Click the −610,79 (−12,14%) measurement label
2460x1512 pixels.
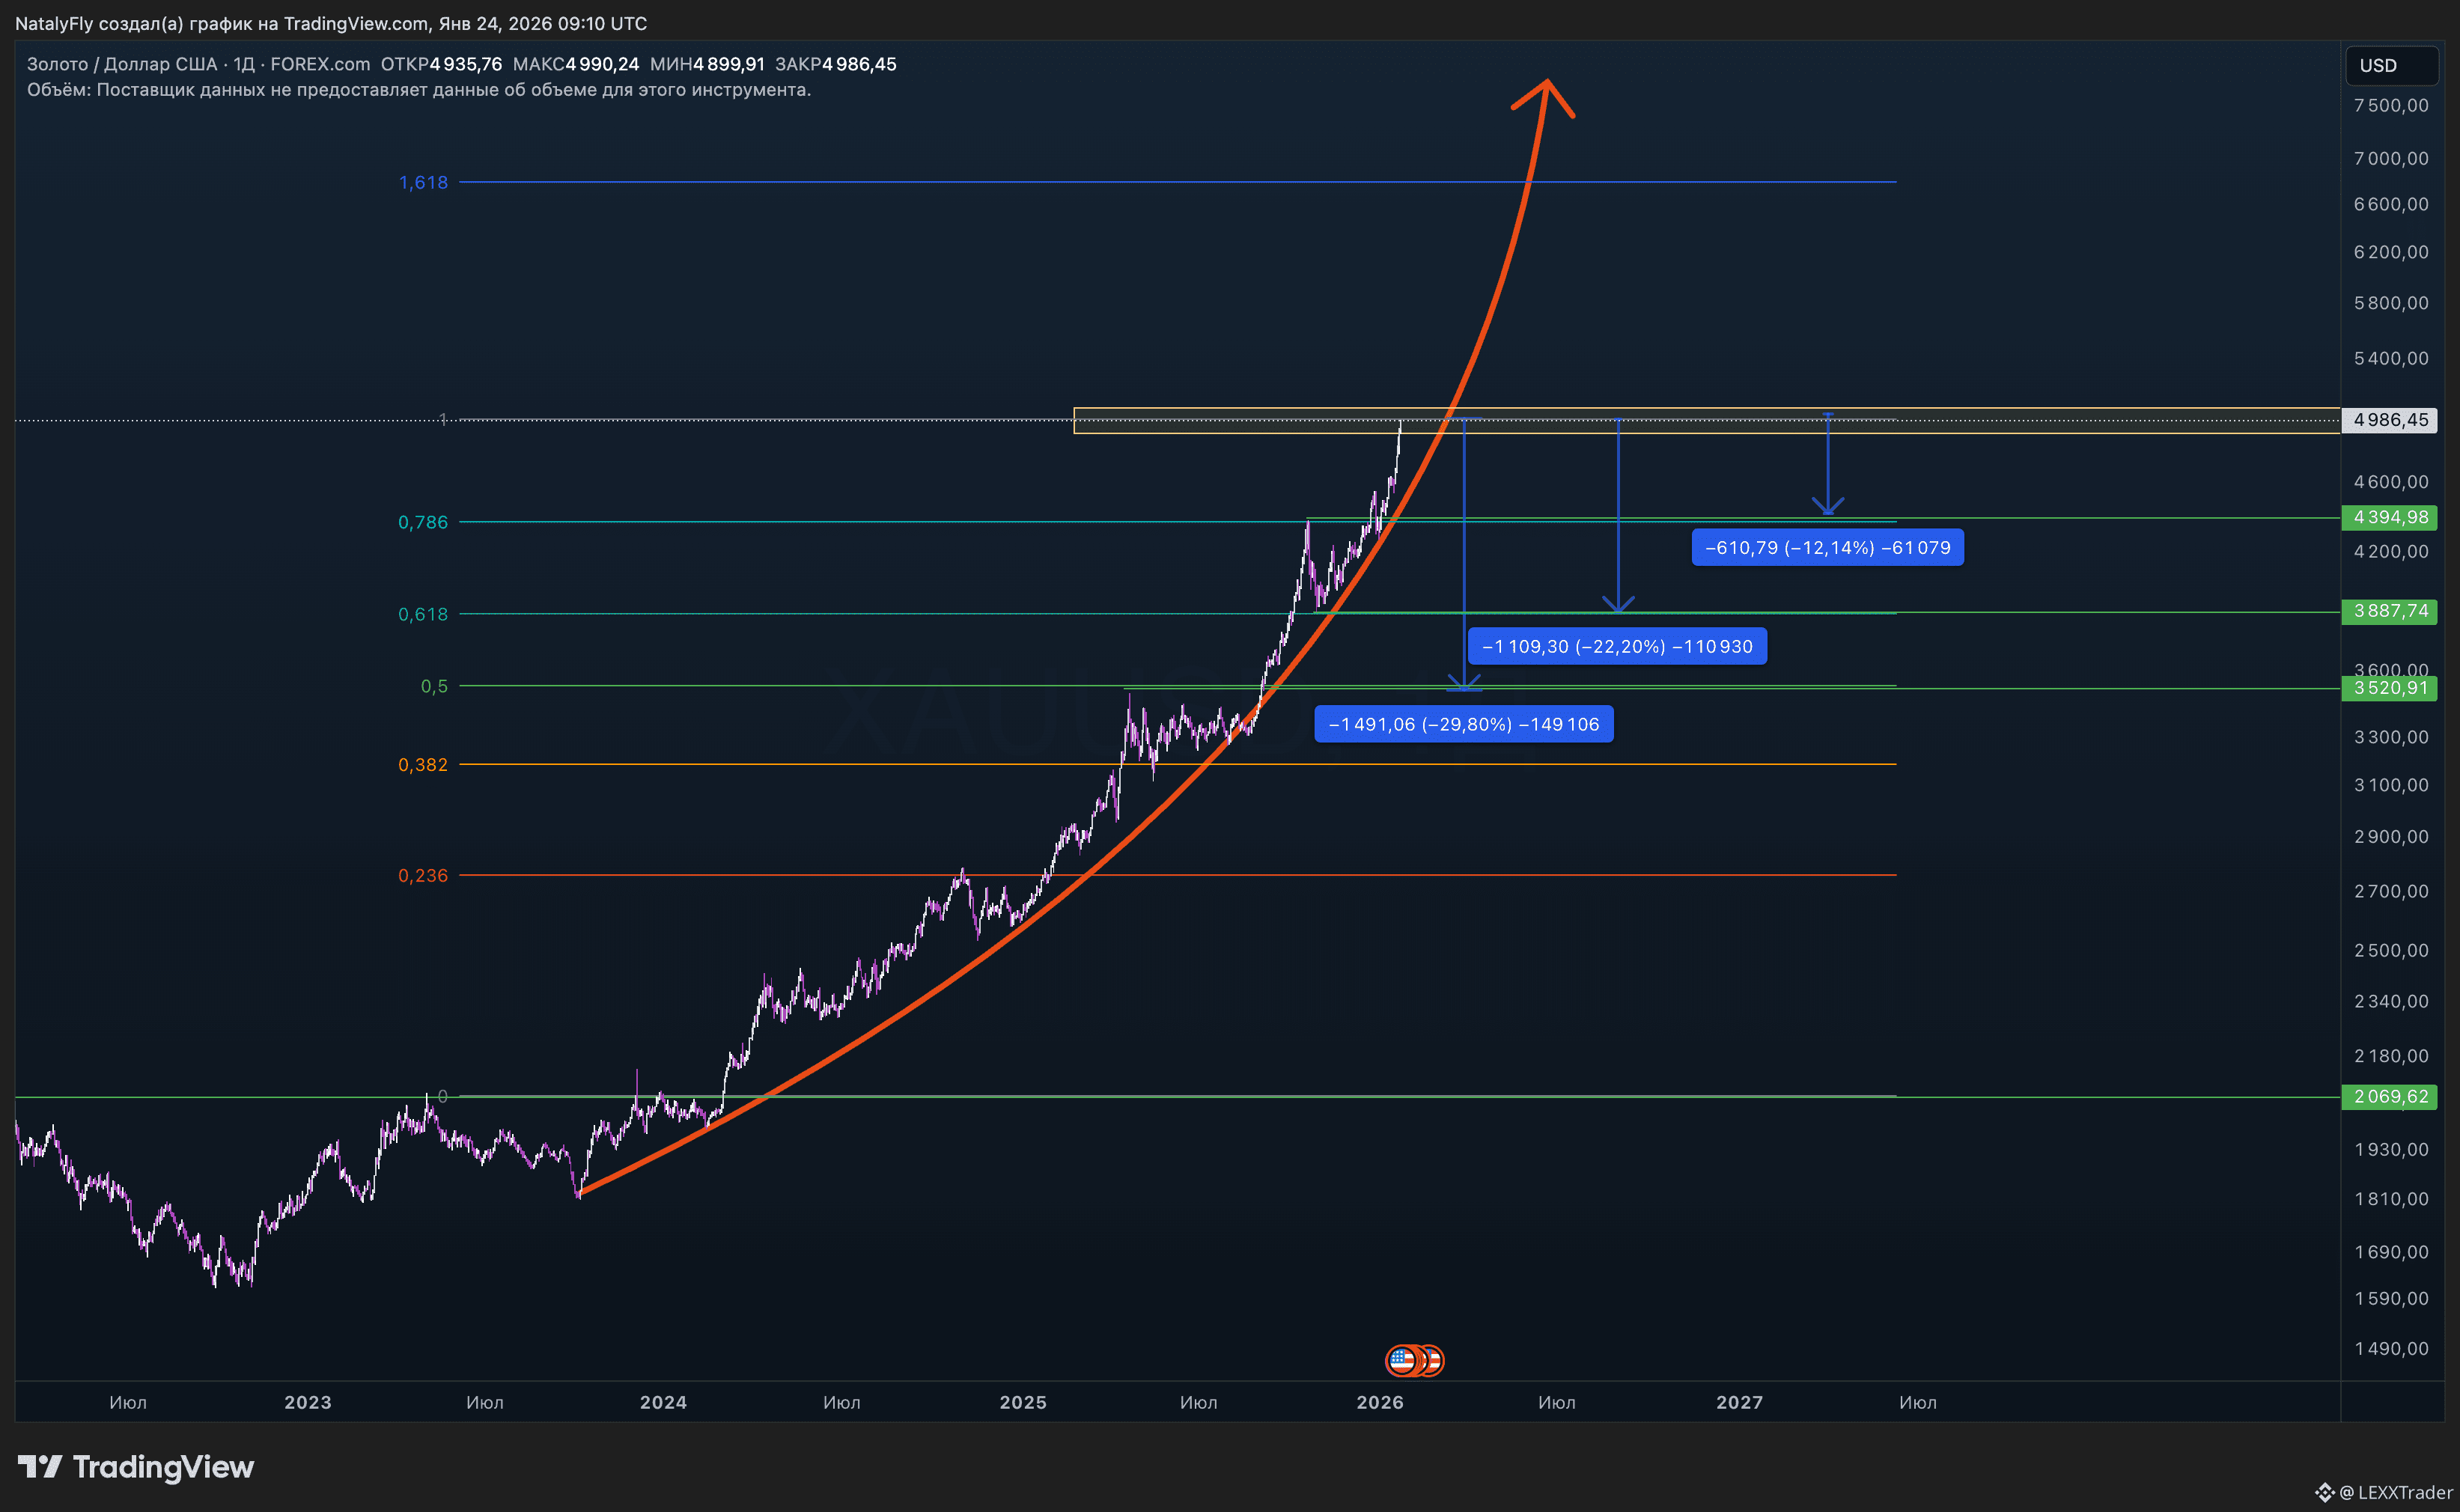click(x=1827, y=547)
